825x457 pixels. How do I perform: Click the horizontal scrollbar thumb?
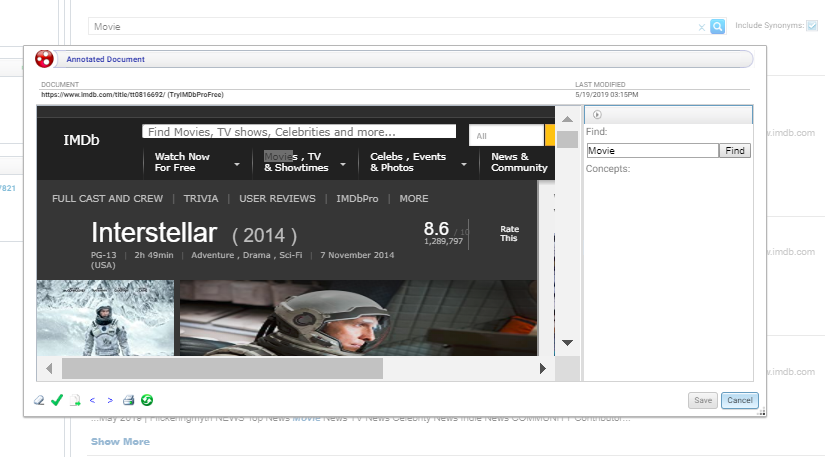click(x=222, y=369)
